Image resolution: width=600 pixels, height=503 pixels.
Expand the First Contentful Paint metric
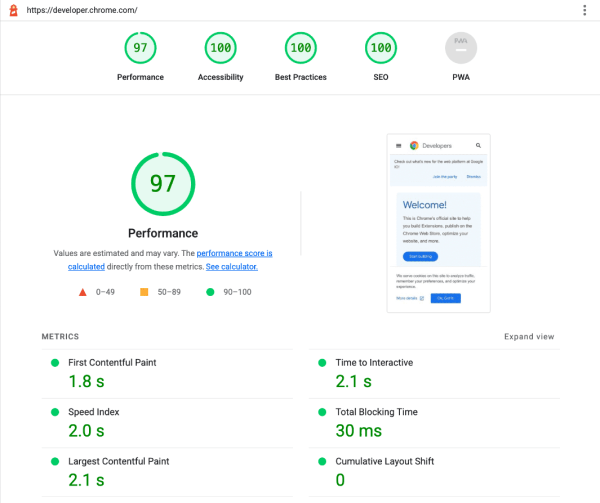pyautogui.click(x=112, y=362)
